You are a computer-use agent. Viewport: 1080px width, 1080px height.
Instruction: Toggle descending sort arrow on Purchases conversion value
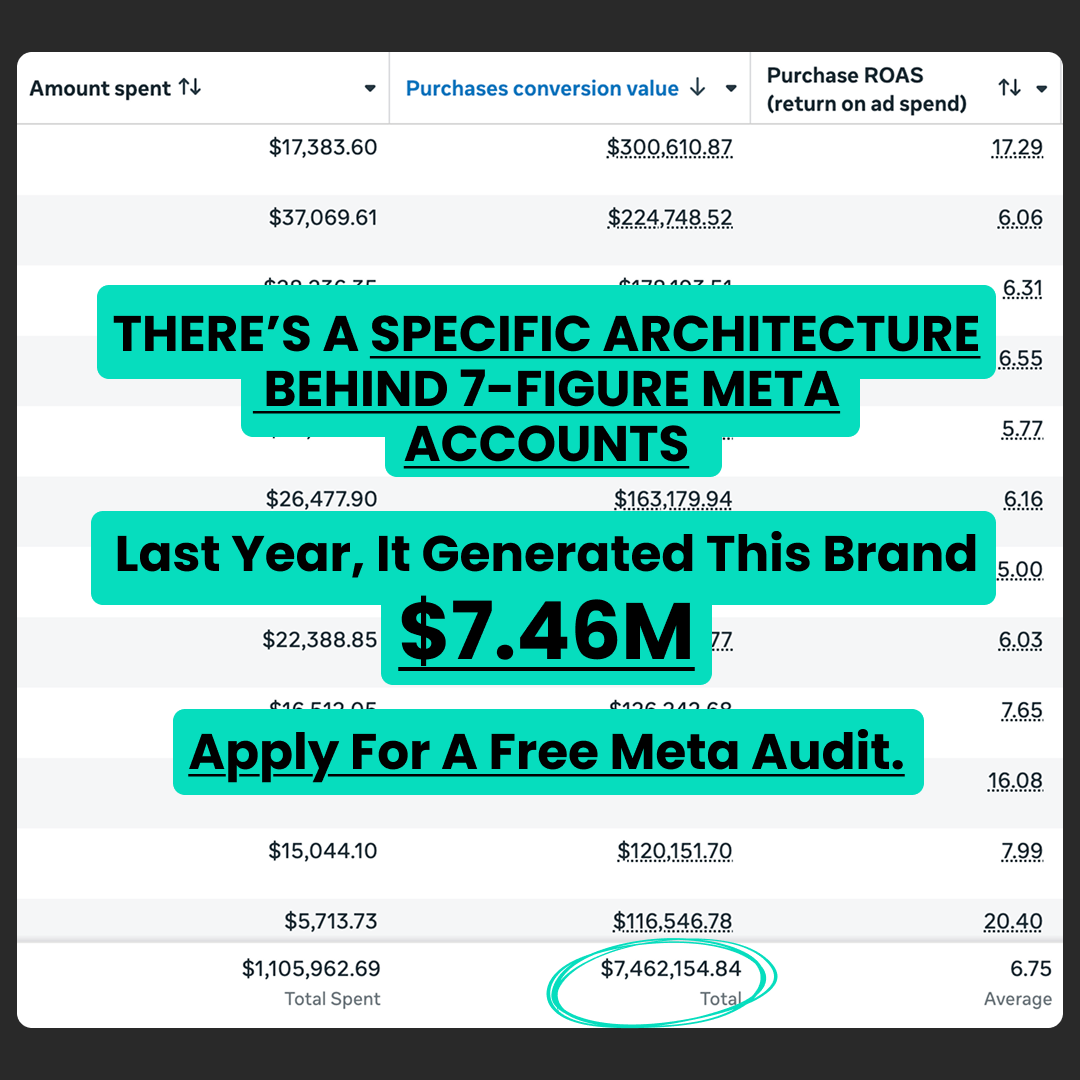coord(698,87)
